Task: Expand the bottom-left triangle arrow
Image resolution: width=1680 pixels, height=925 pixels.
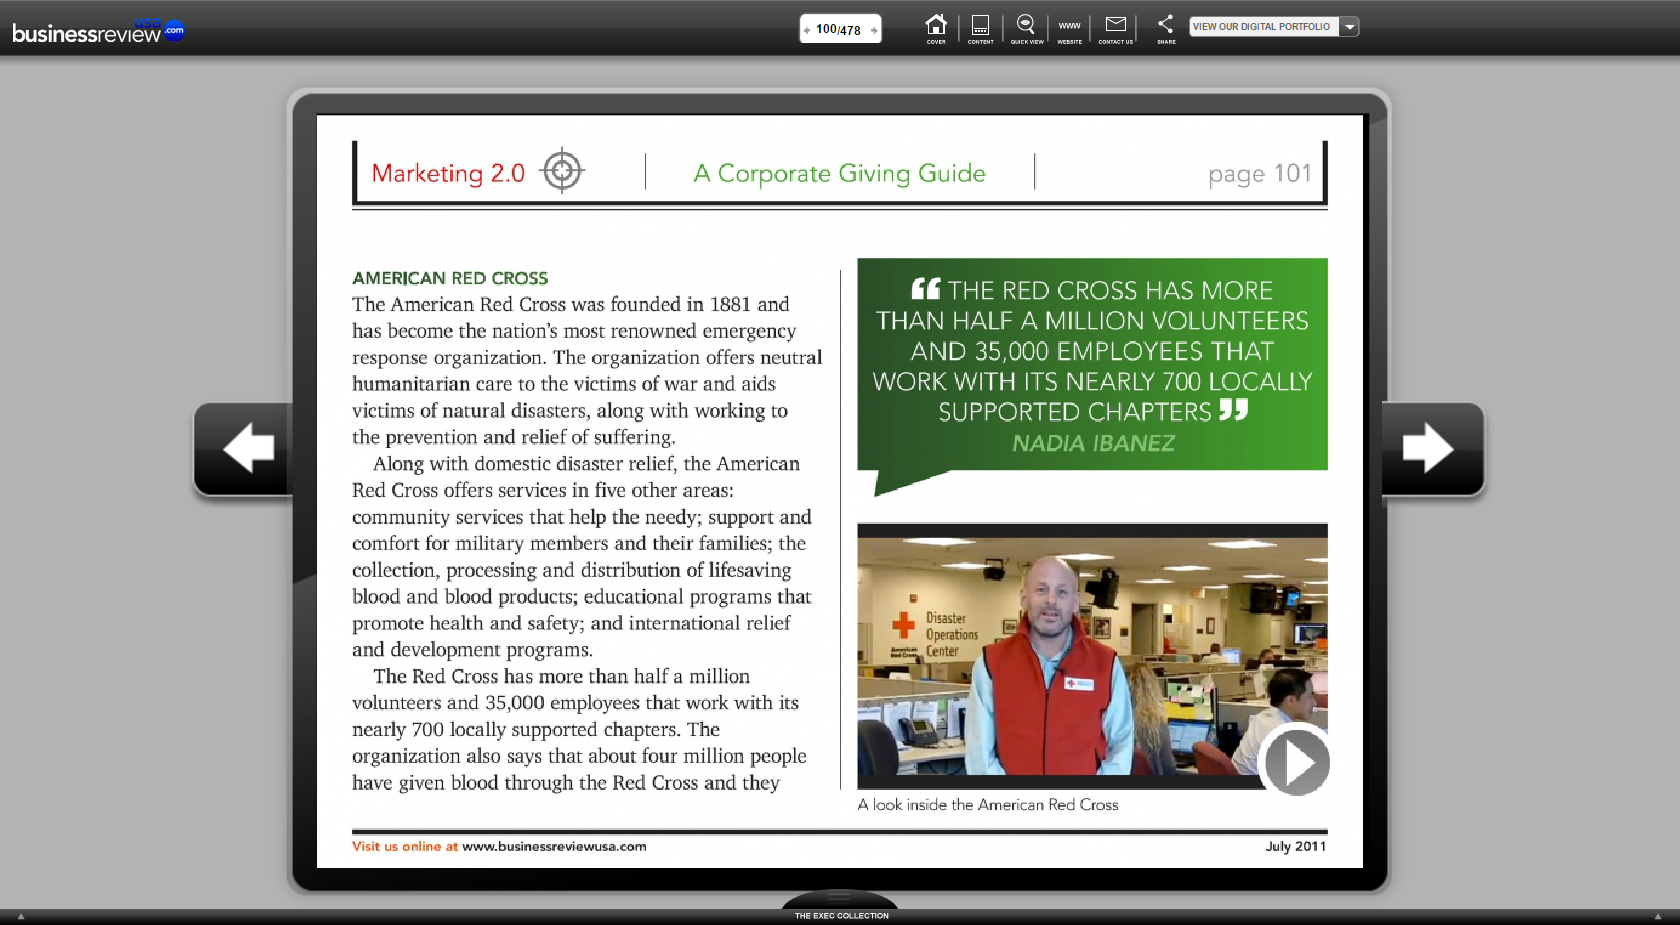Action: click(x=20, y=916)
